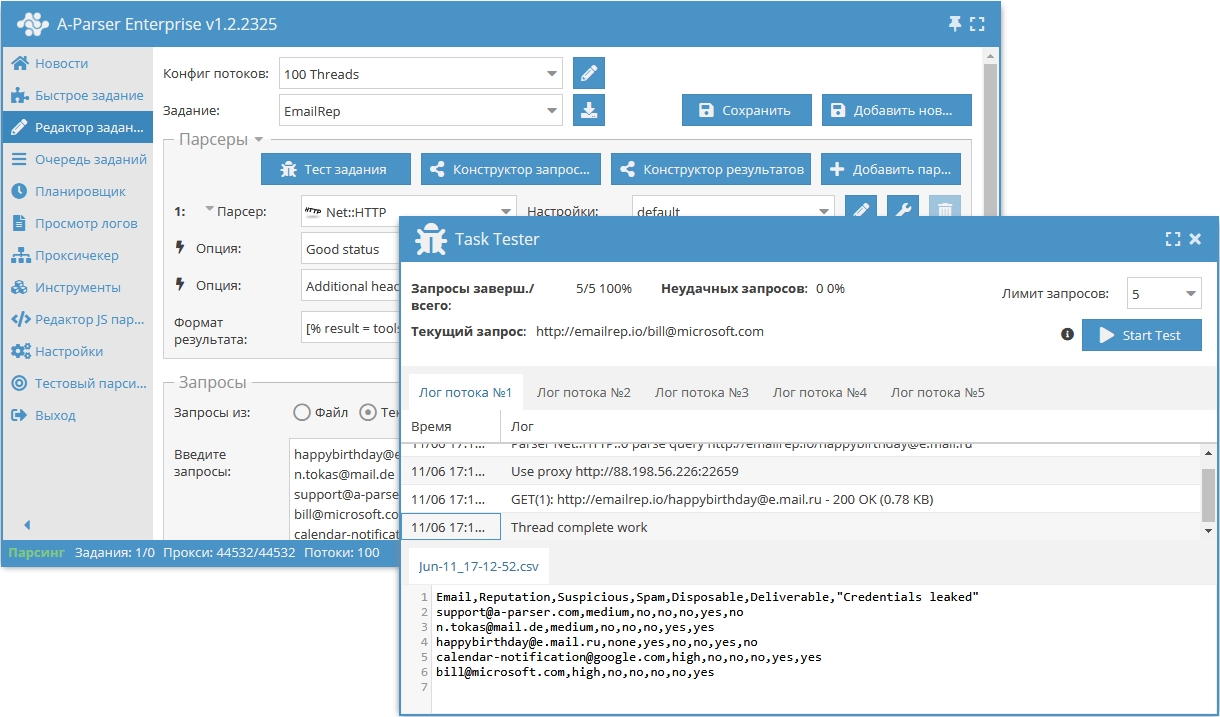Screen dimensions: 1220x717
Task: Select the Файл radio button
Action: [x=301, y=412]
